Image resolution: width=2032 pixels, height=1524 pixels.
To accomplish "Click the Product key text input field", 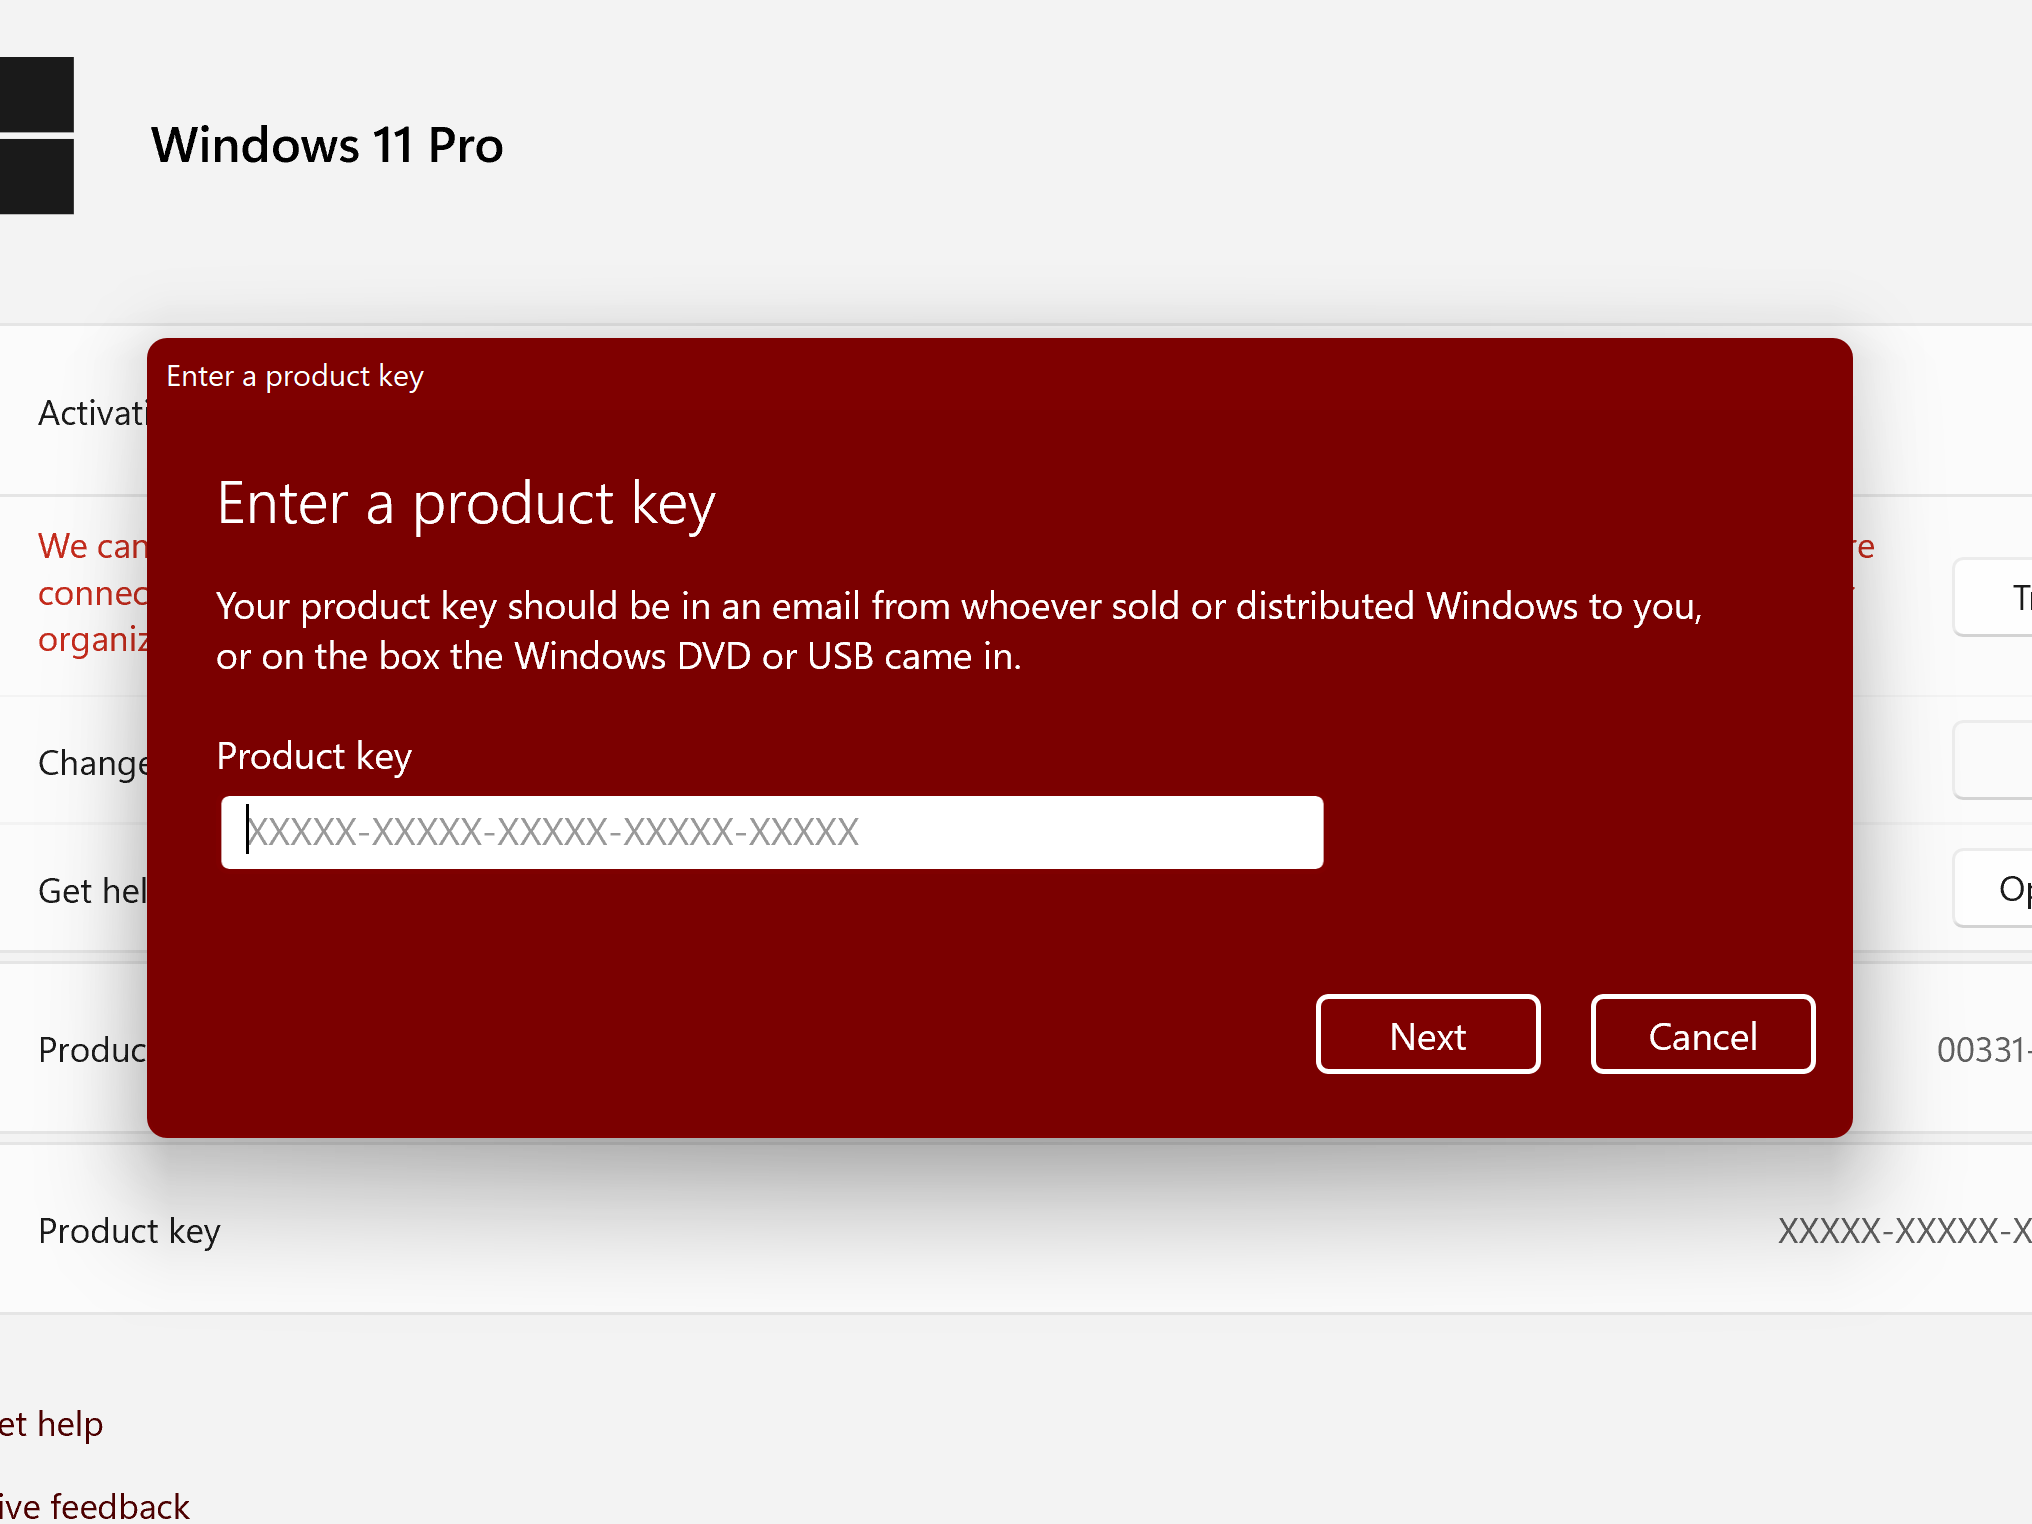I will click(x=771, y=832).
